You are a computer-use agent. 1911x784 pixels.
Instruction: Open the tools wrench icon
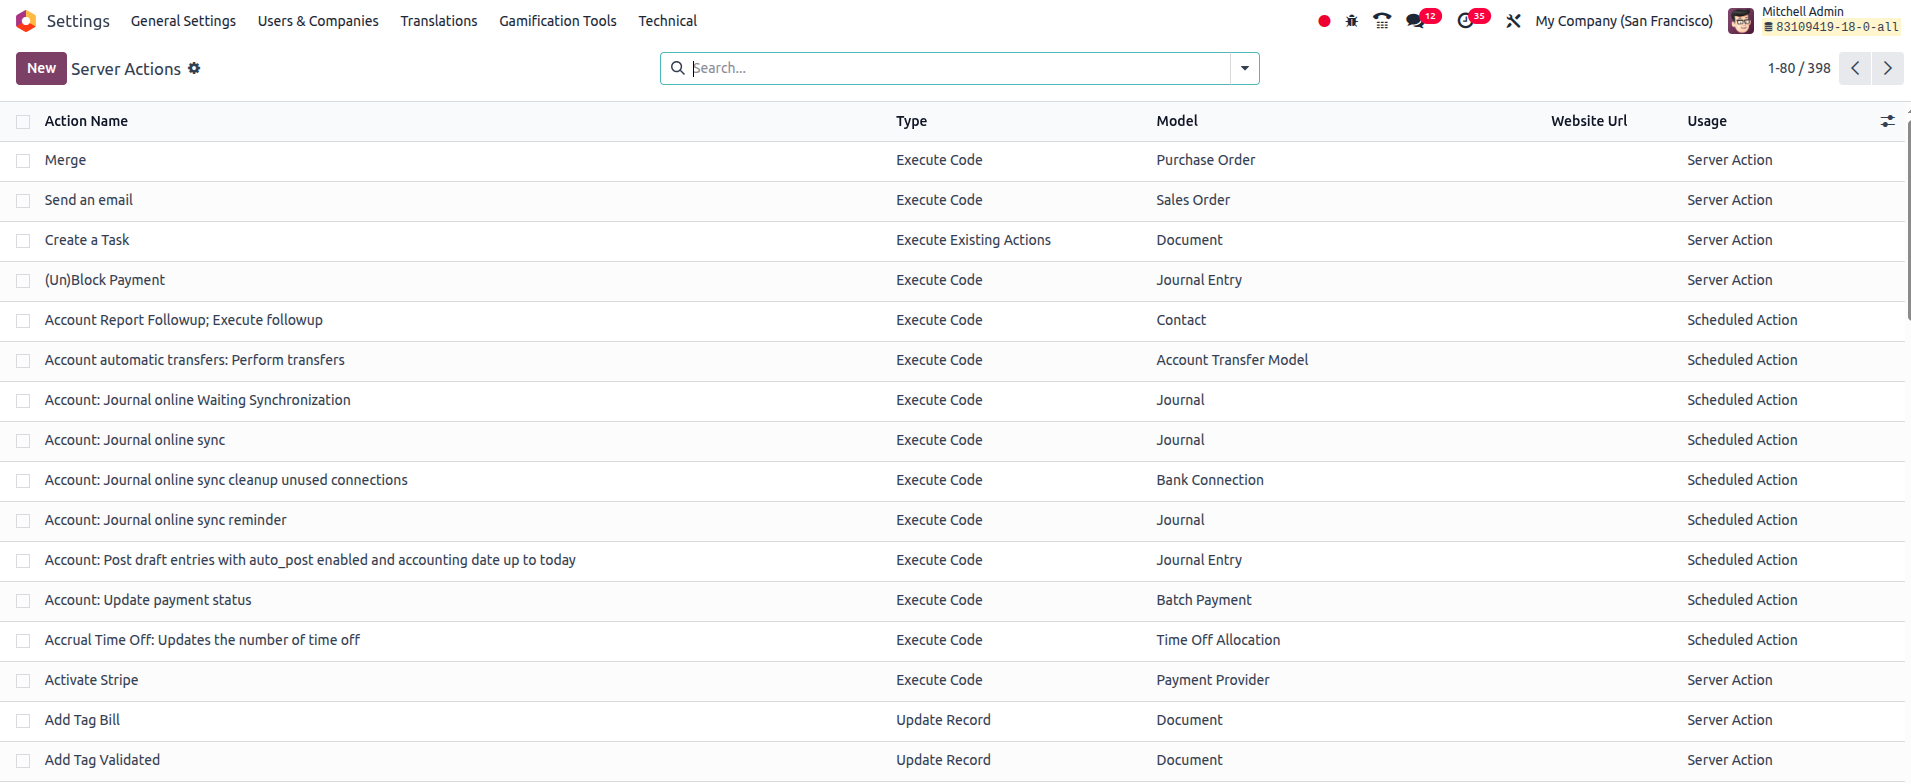[x=1513, y=21]
